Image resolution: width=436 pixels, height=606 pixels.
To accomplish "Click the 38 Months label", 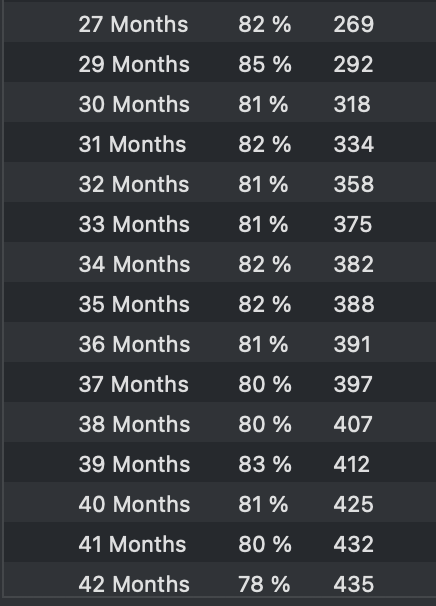I will 134,424.
